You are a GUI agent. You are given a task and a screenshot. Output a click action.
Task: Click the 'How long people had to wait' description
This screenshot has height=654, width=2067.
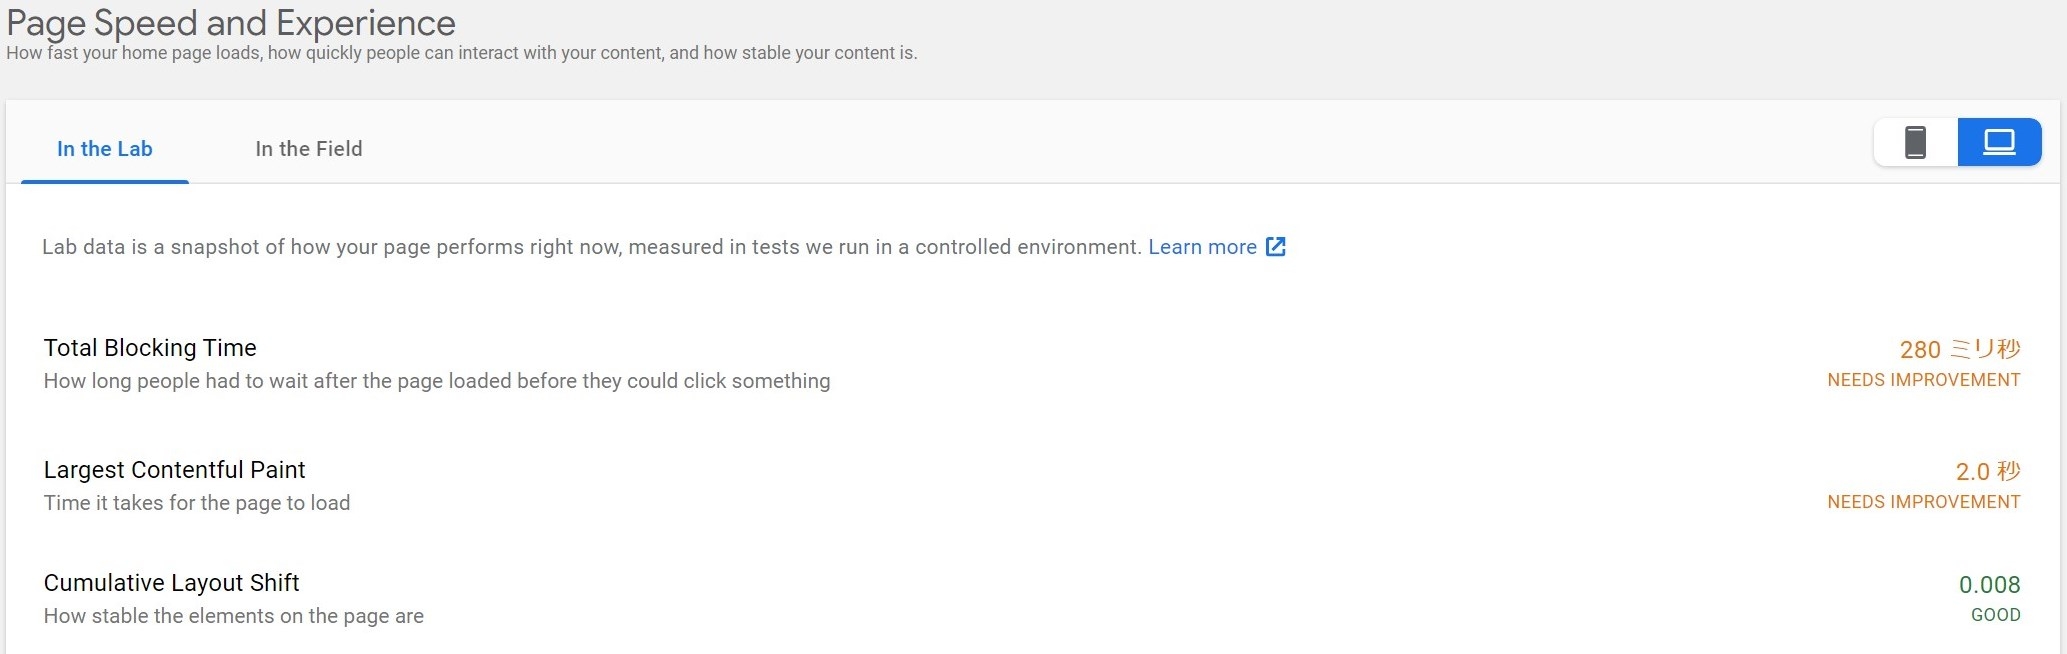pyautogui.click(x=436, y=381)
